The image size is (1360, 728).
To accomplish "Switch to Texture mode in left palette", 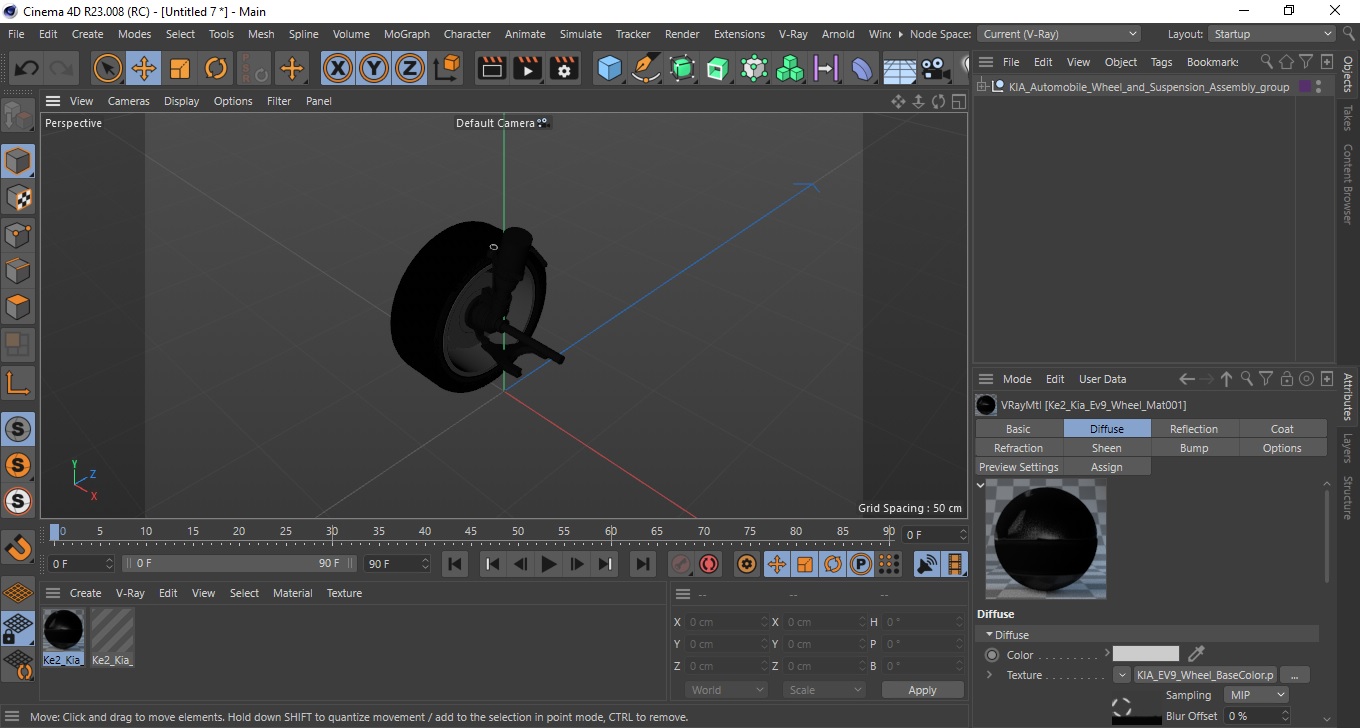I will tap(18, 198).
